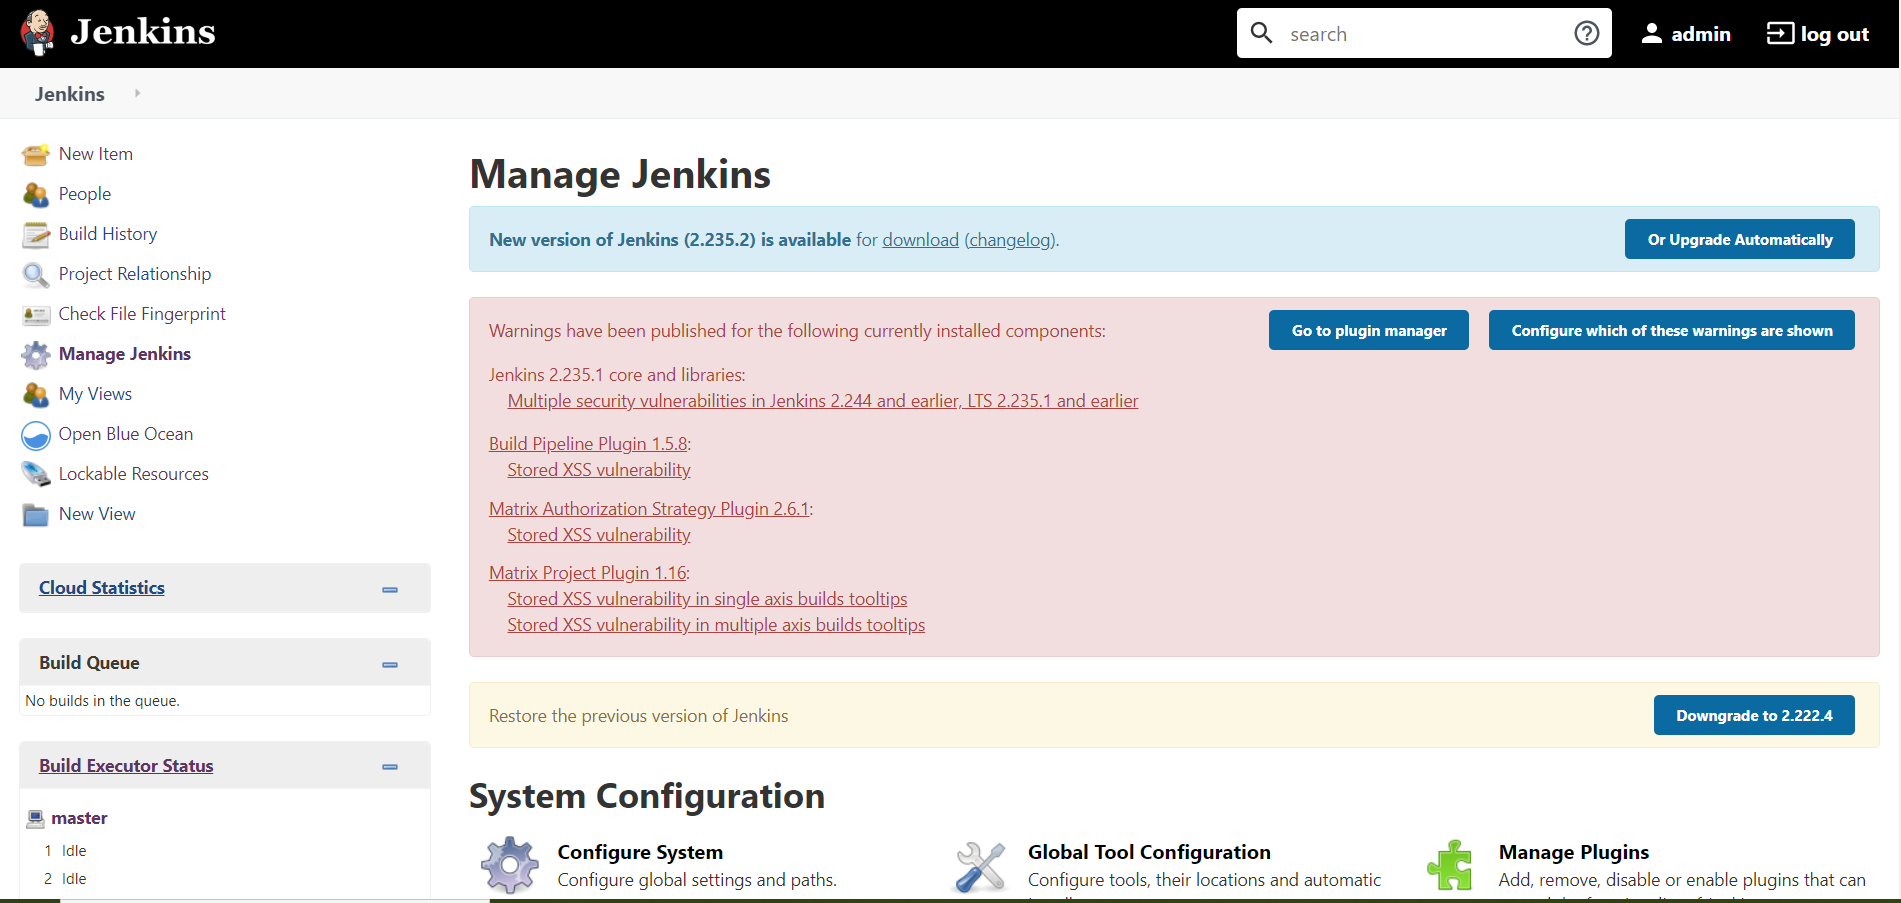
Task: Open Stored XSS vulnerability under Matrix Authorization
Action: [599, 535]
